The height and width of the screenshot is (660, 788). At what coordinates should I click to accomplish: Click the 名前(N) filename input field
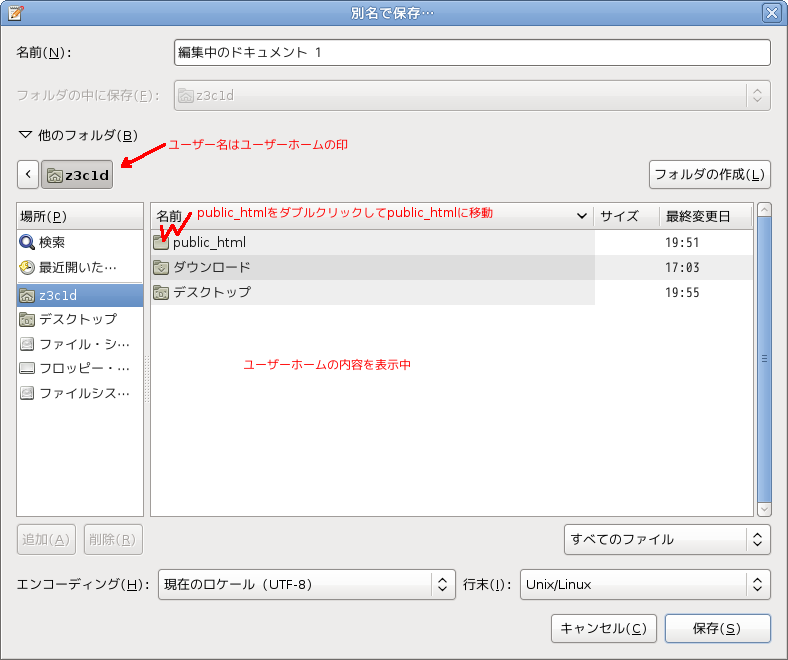tap(472, 52)
